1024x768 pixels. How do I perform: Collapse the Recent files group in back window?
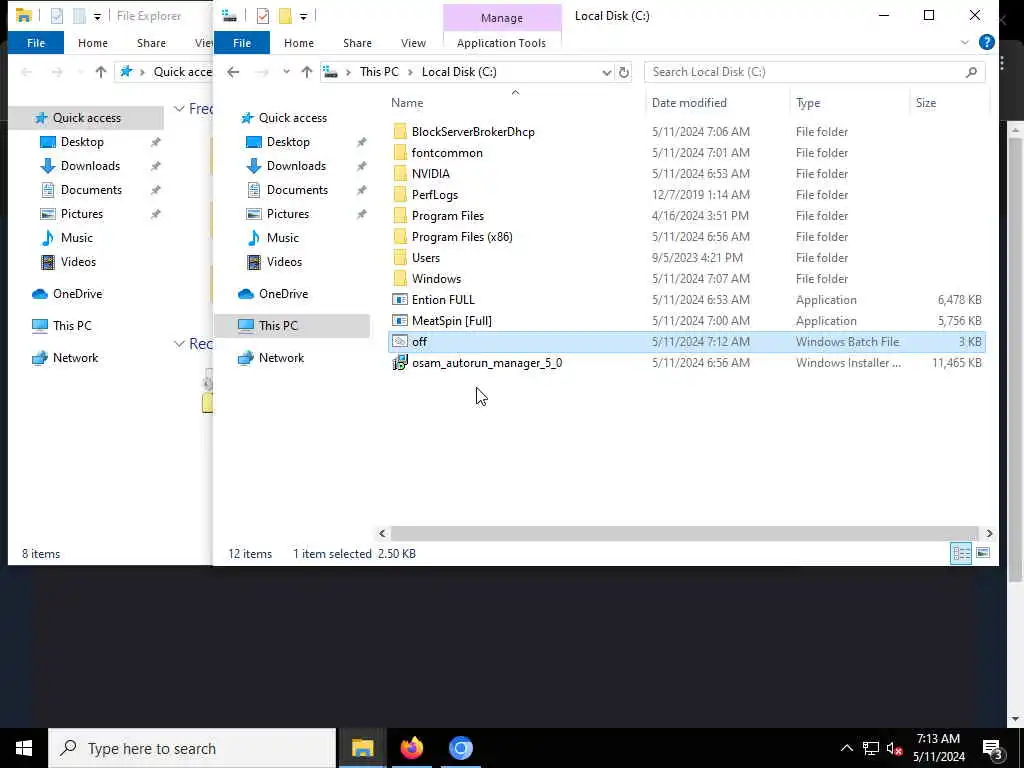click(179, 344)
